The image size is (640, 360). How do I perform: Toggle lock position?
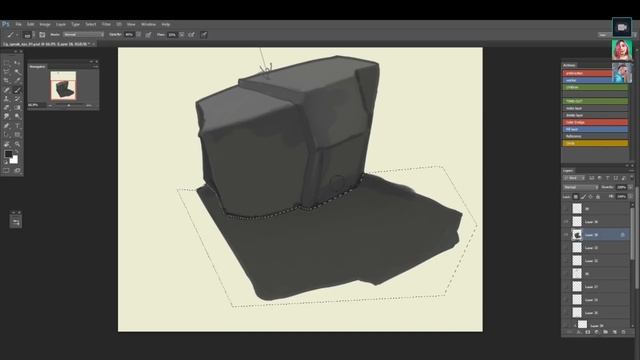(x=591, y=197)
